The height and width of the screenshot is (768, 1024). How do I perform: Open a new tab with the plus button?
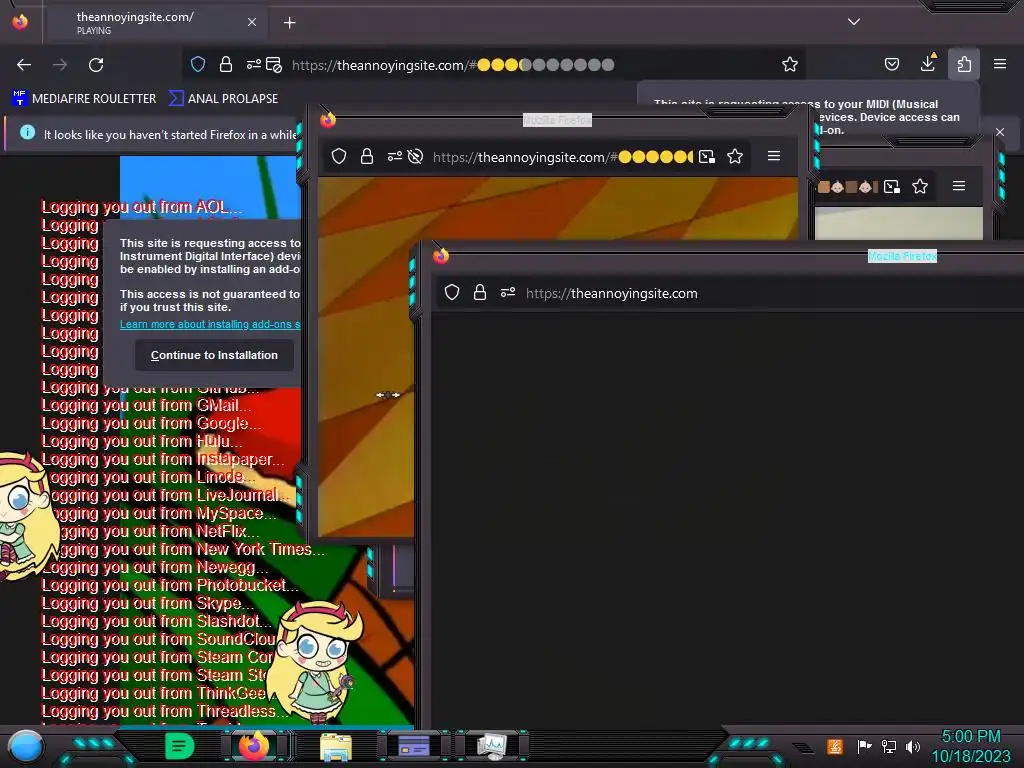coord(289,23)
